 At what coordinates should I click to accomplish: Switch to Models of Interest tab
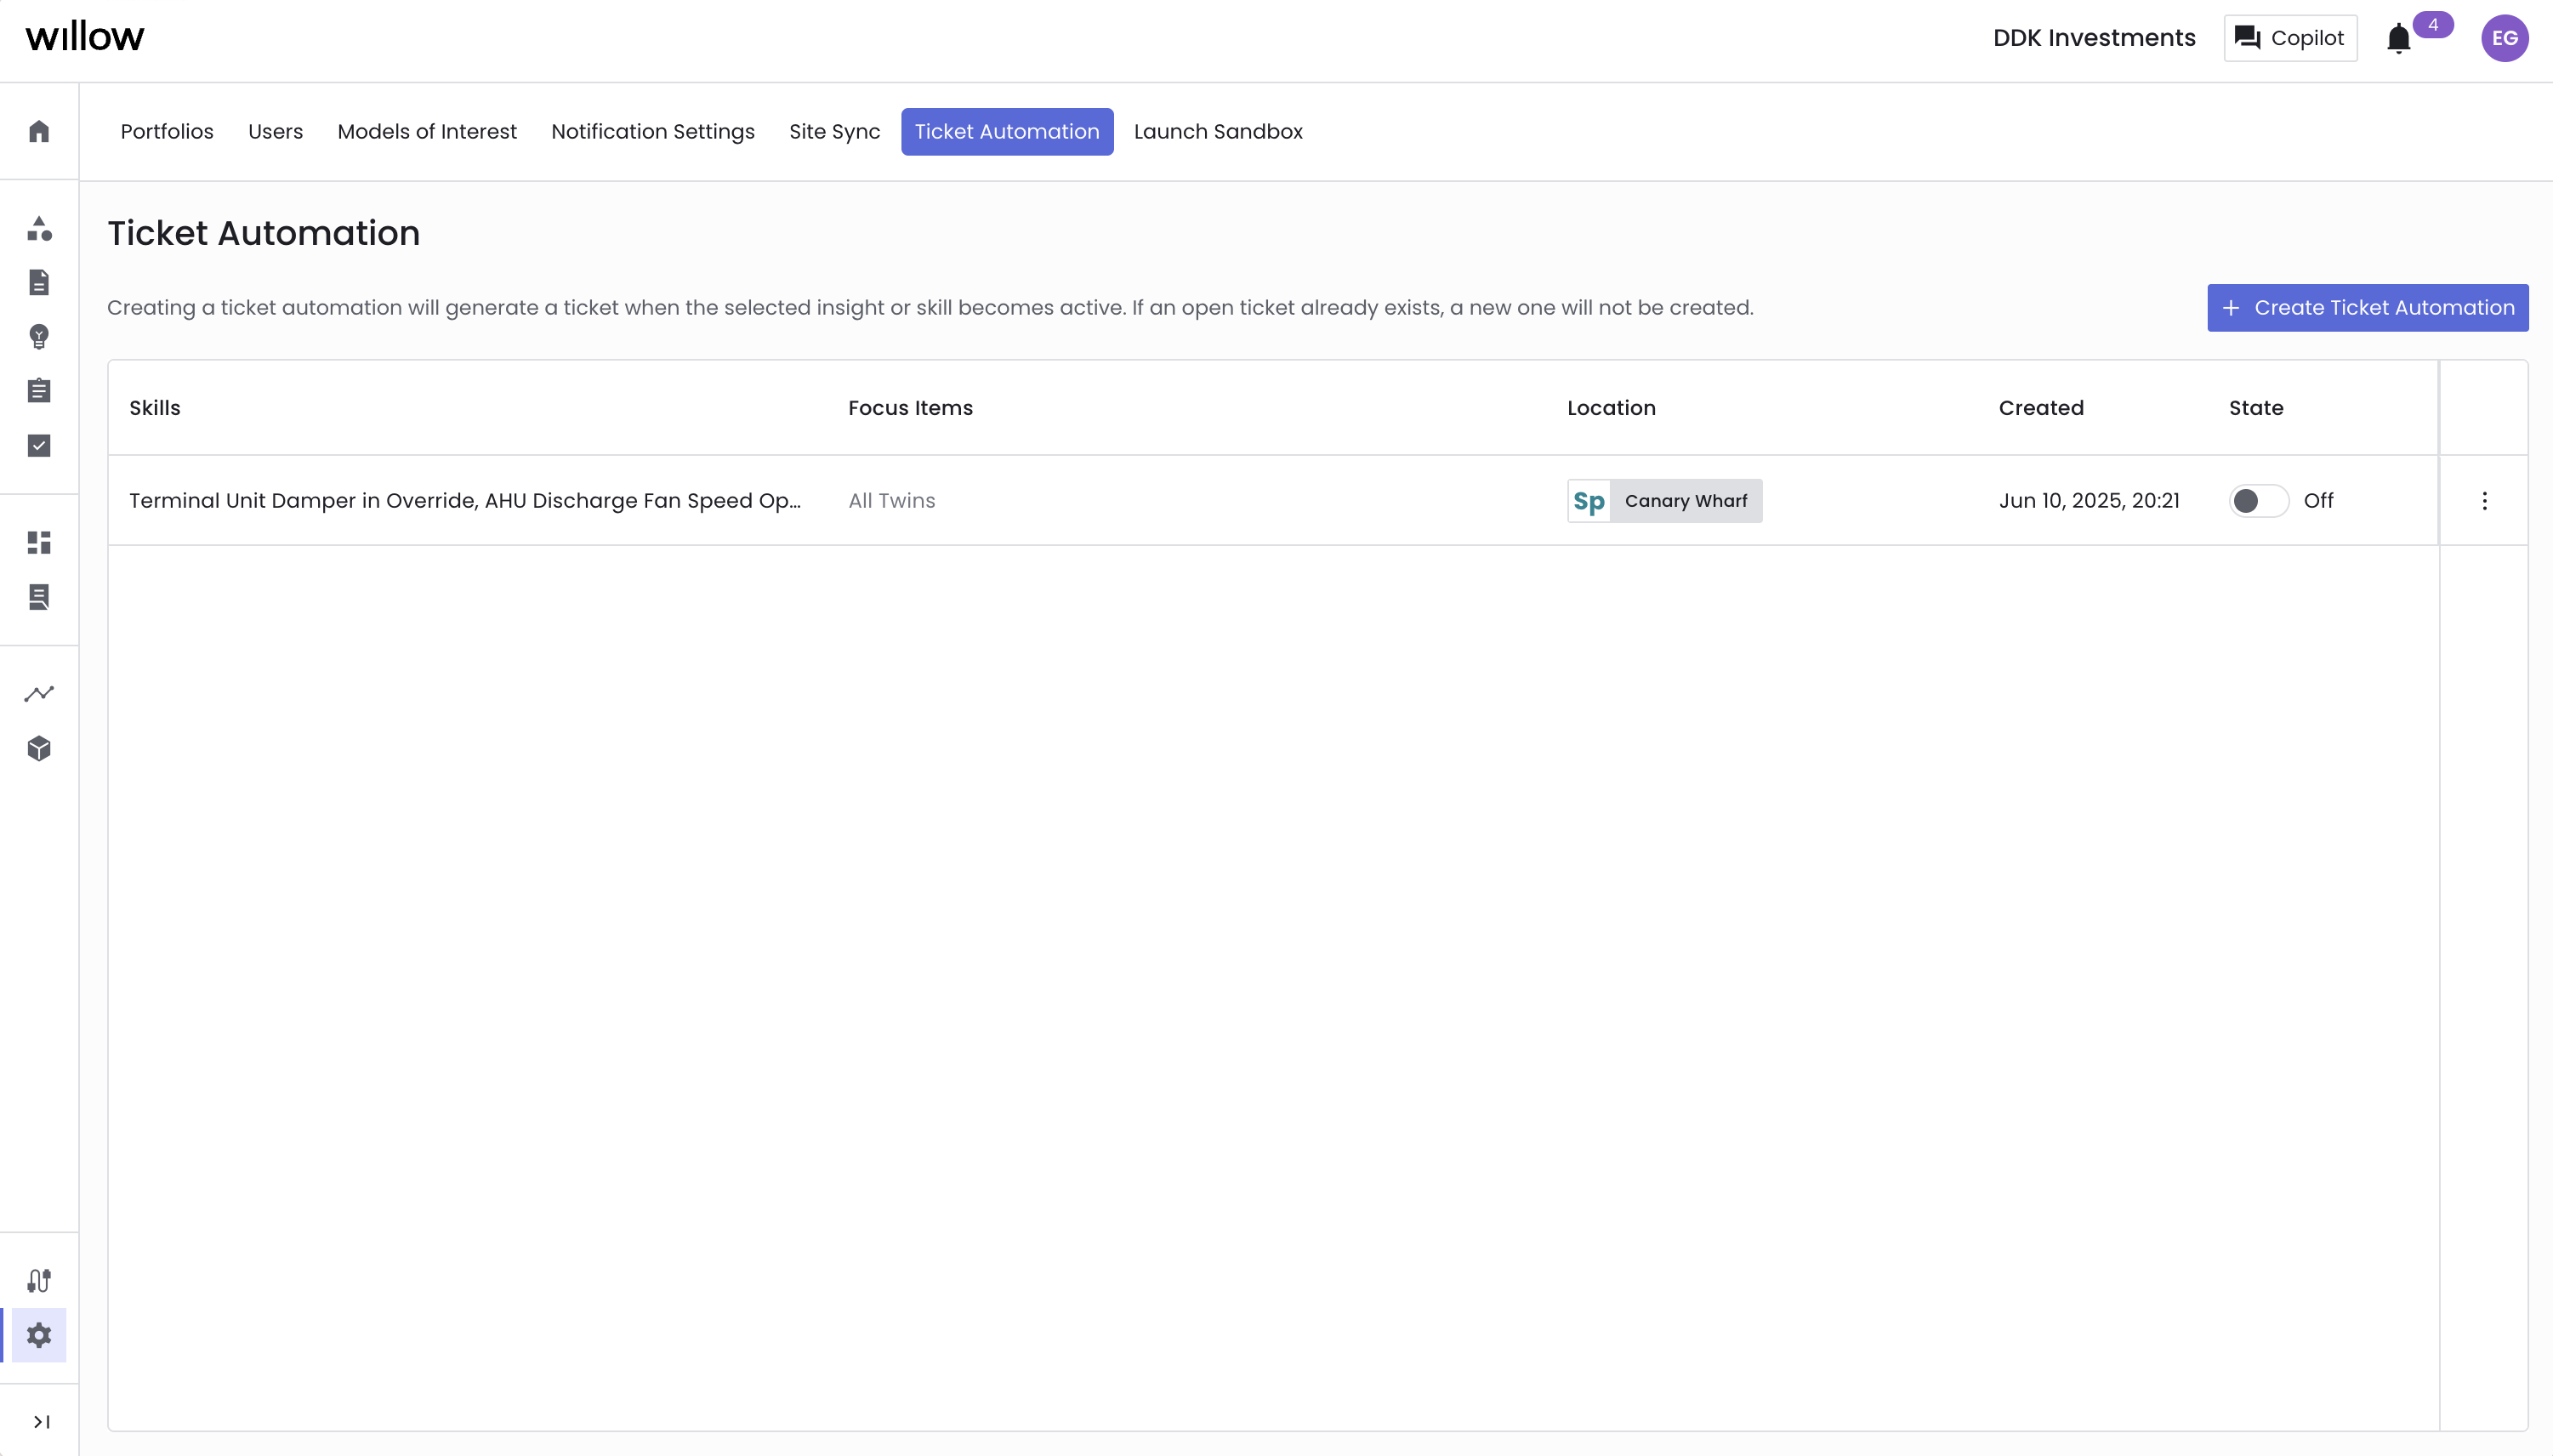click(x=427, y=132)
